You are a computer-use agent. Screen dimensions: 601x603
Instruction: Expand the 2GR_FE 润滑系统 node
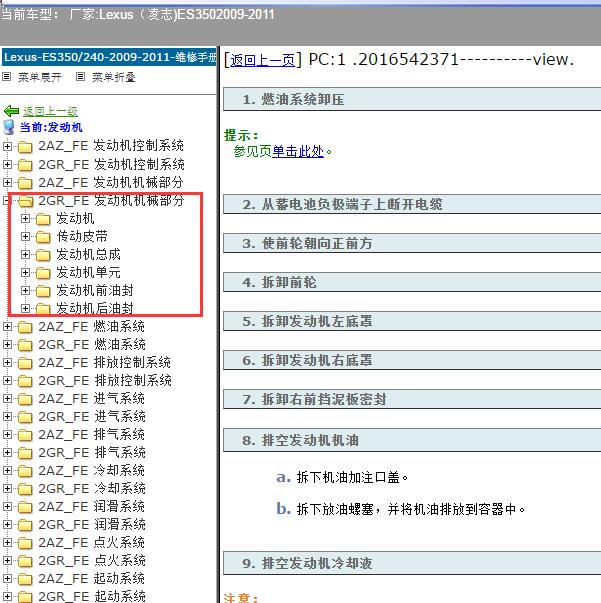click(7, 525)
